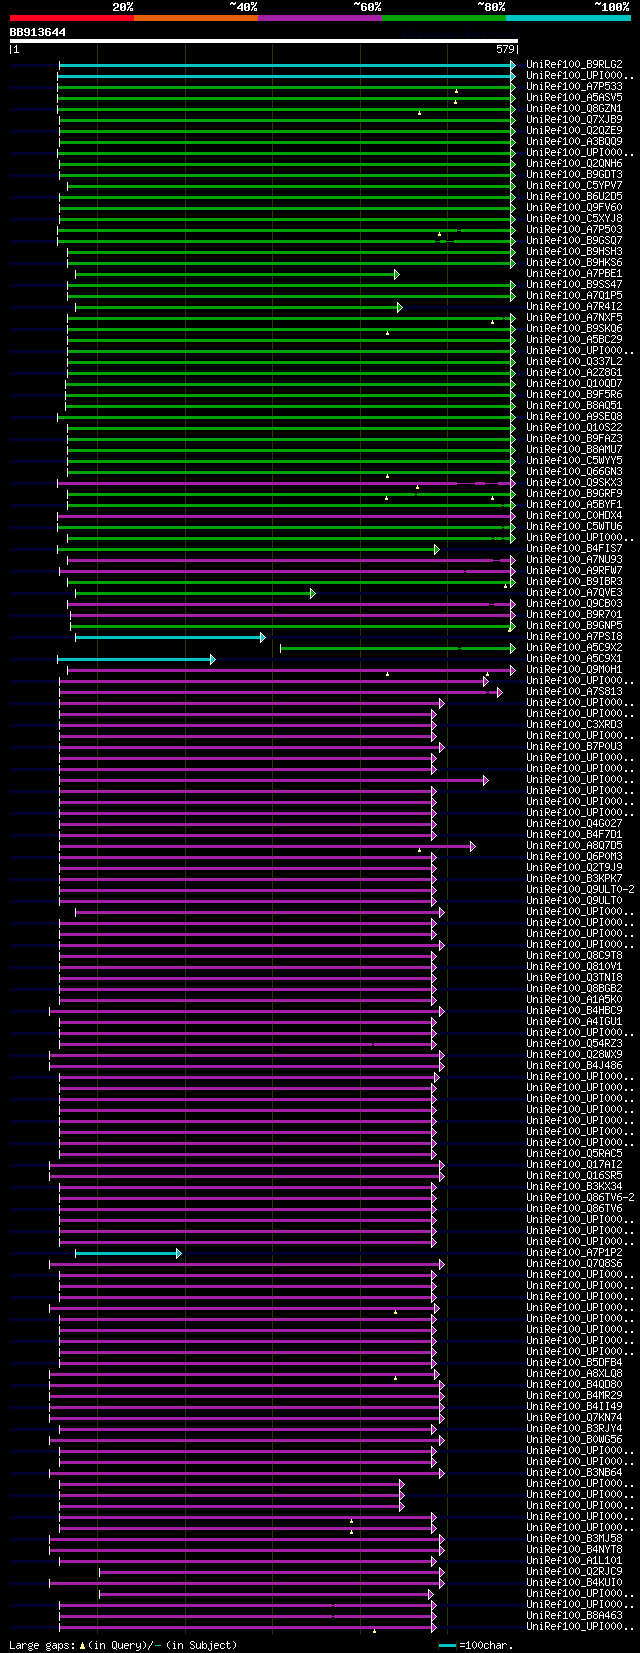Open hit UniRef100_B6U2D5

[x=574, y=197]
